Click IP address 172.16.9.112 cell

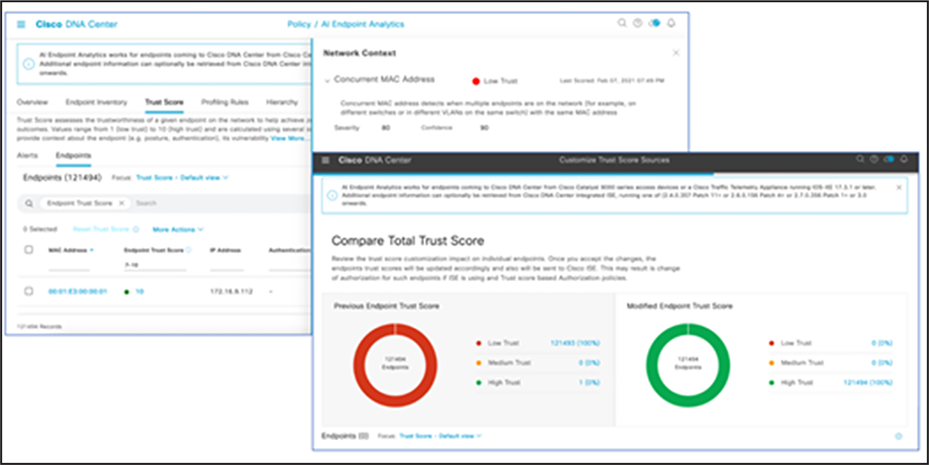tap(232, 291)
